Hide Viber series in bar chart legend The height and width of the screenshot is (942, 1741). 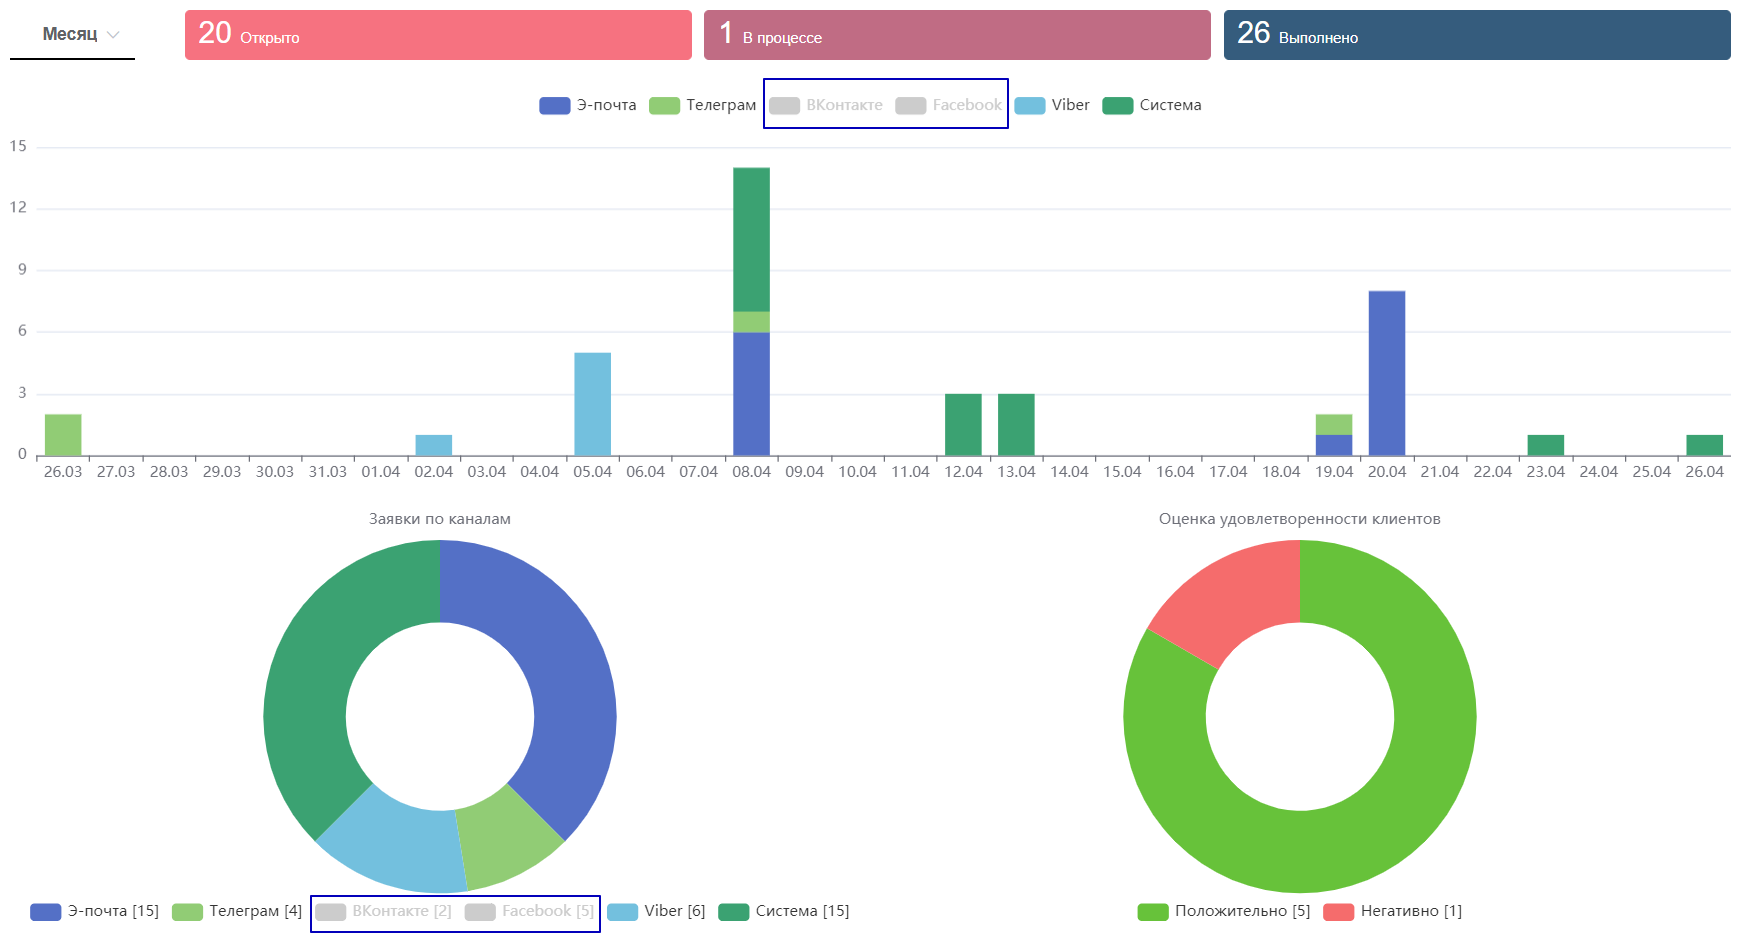click(x=1052, y=105)
